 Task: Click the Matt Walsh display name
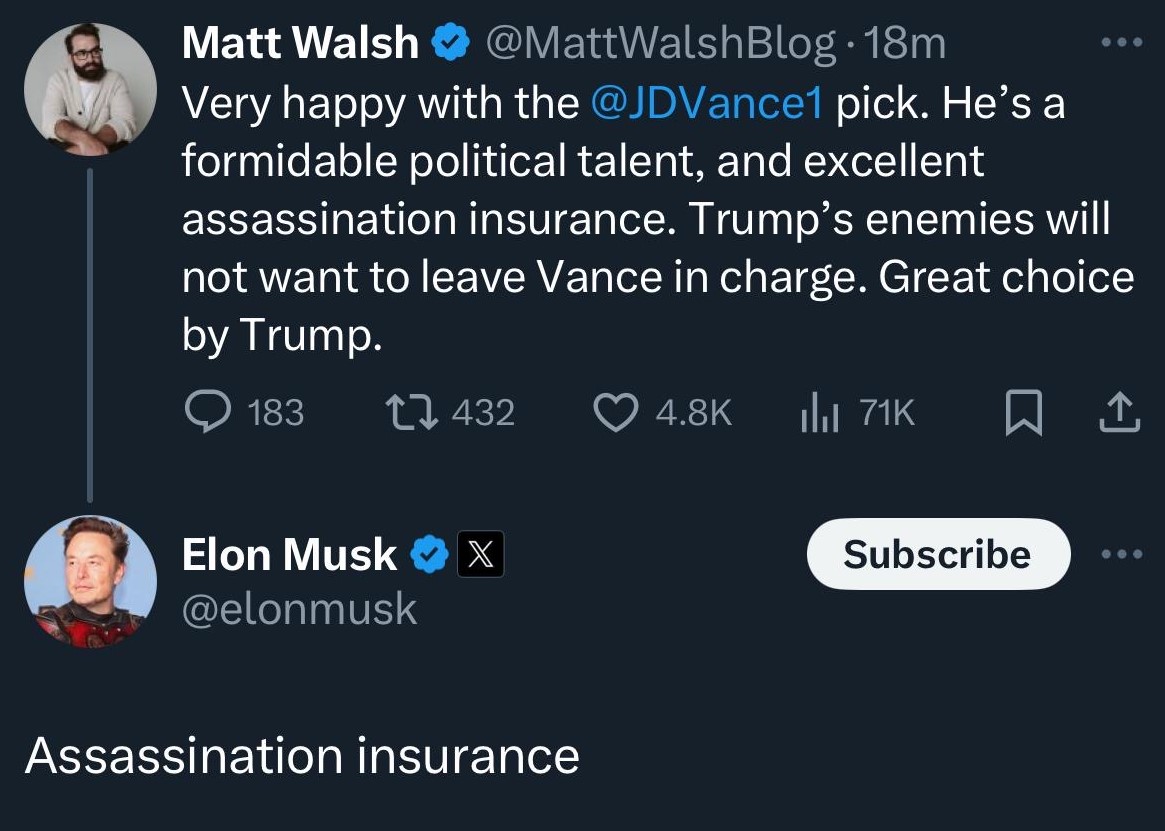[x=300, y=43]
